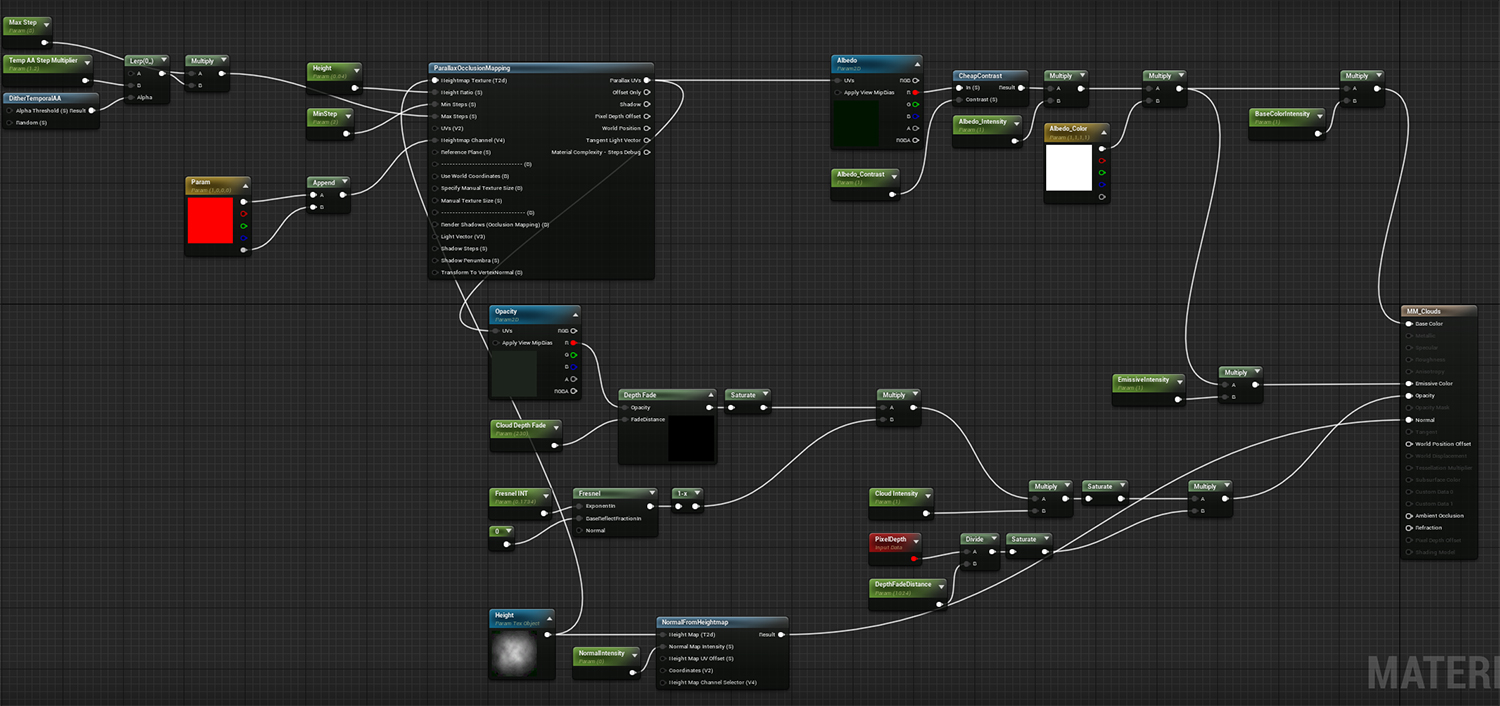Click the red Param color preview swatch

210,220
